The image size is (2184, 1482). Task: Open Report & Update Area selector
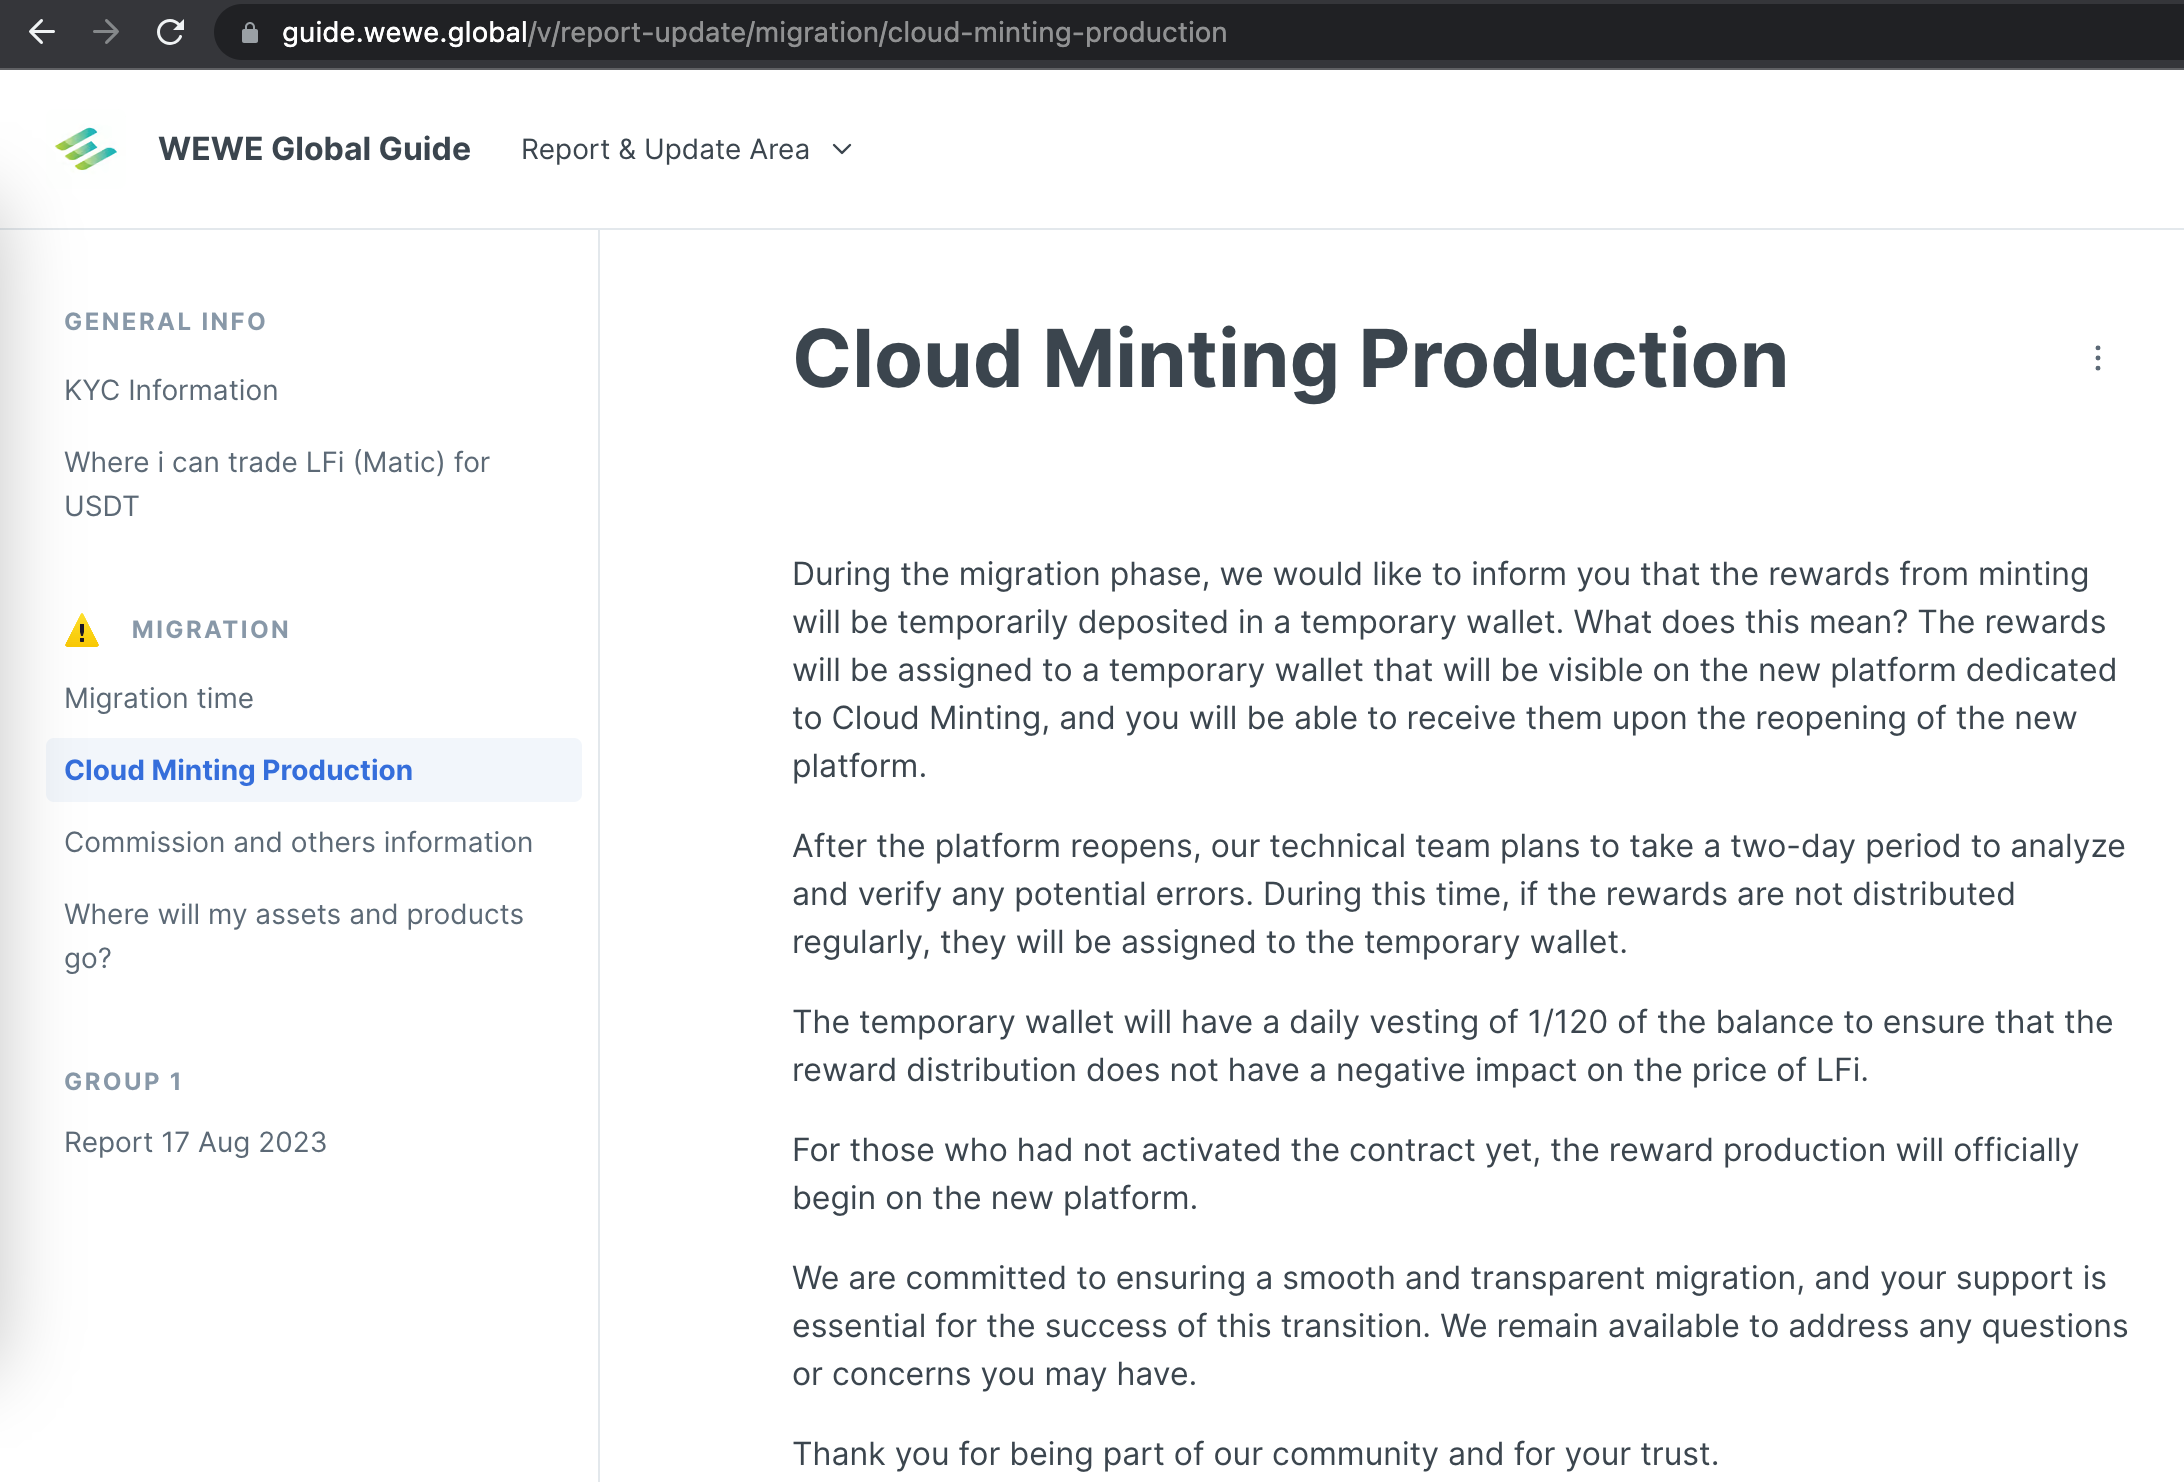click(x=665, y=149)
